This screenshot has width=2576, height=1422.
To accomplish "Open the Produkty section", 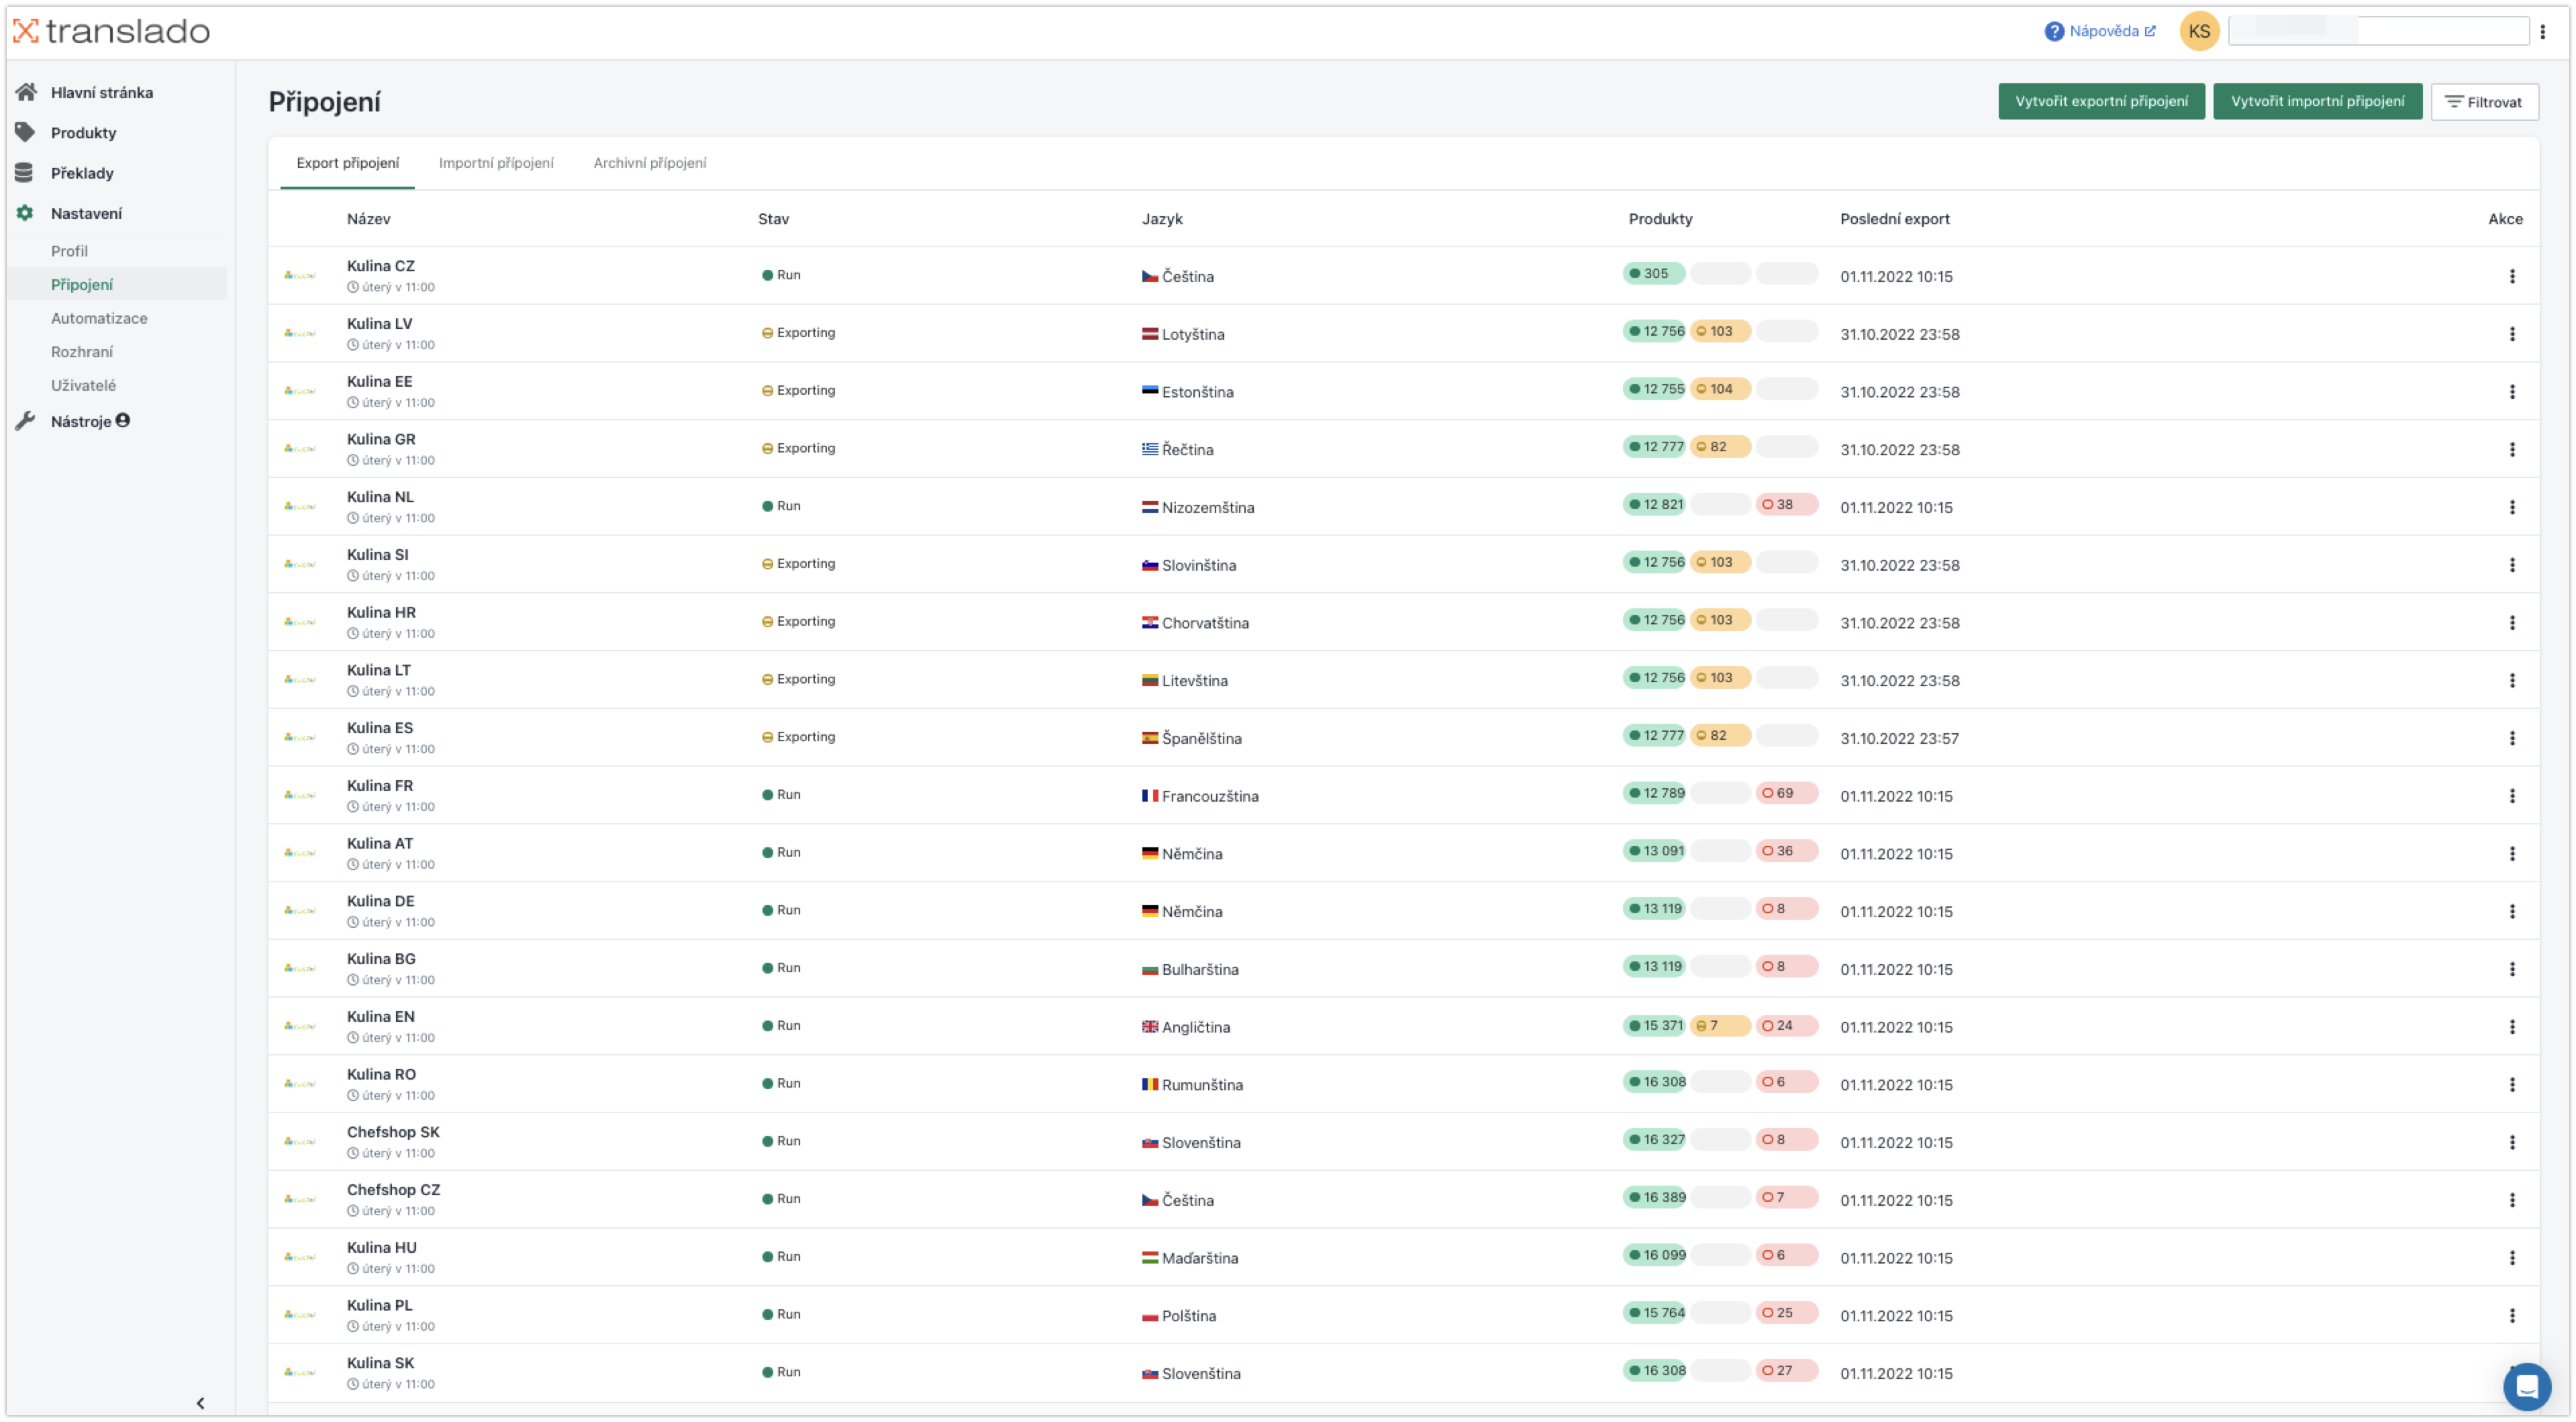I will [83, 132].
